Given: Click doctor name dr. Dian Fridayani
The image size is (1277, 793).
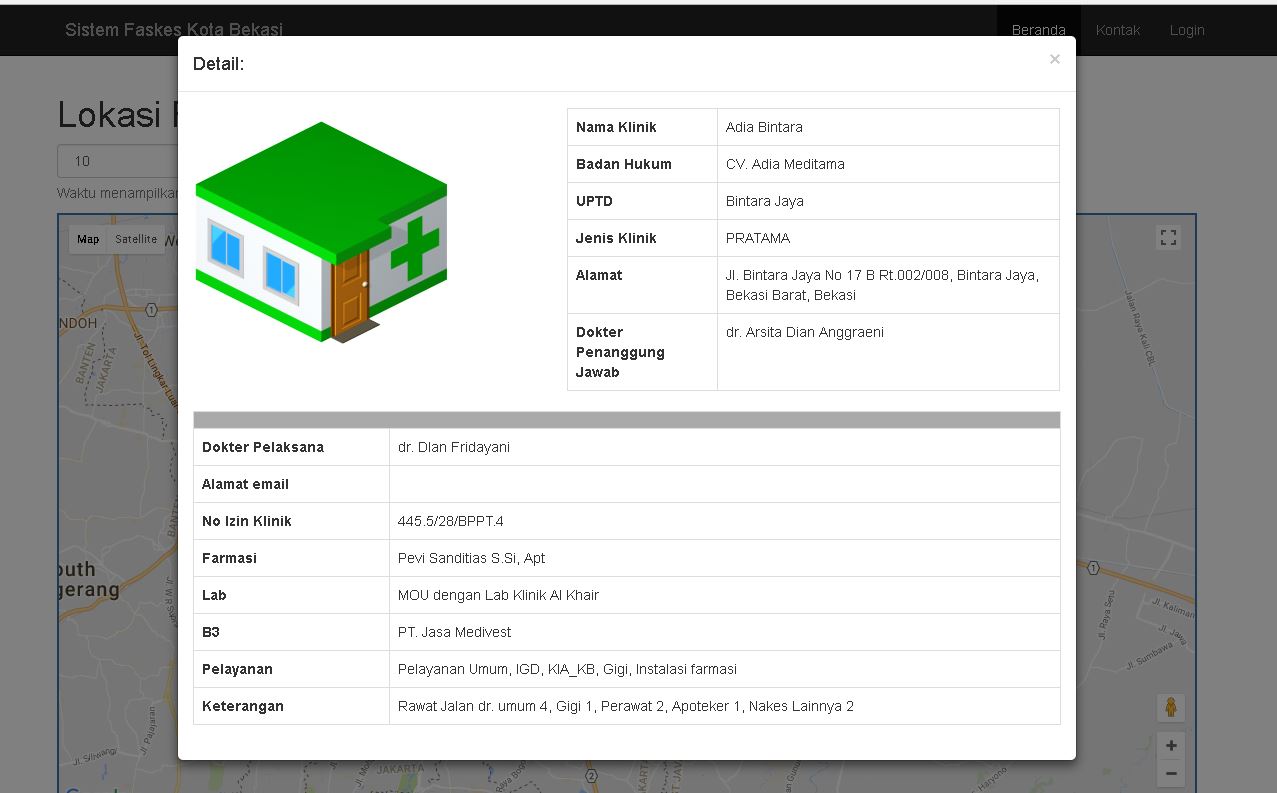Looking at the screenshot, I should [453, 447].
